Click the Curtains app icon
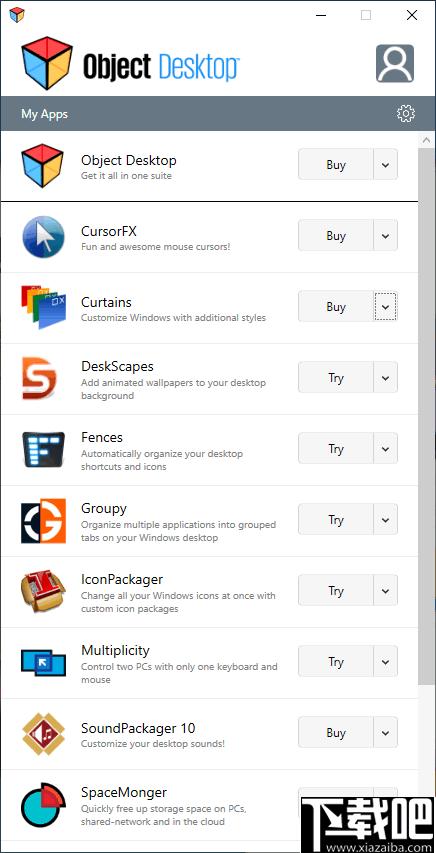 (x=44, y=307)
